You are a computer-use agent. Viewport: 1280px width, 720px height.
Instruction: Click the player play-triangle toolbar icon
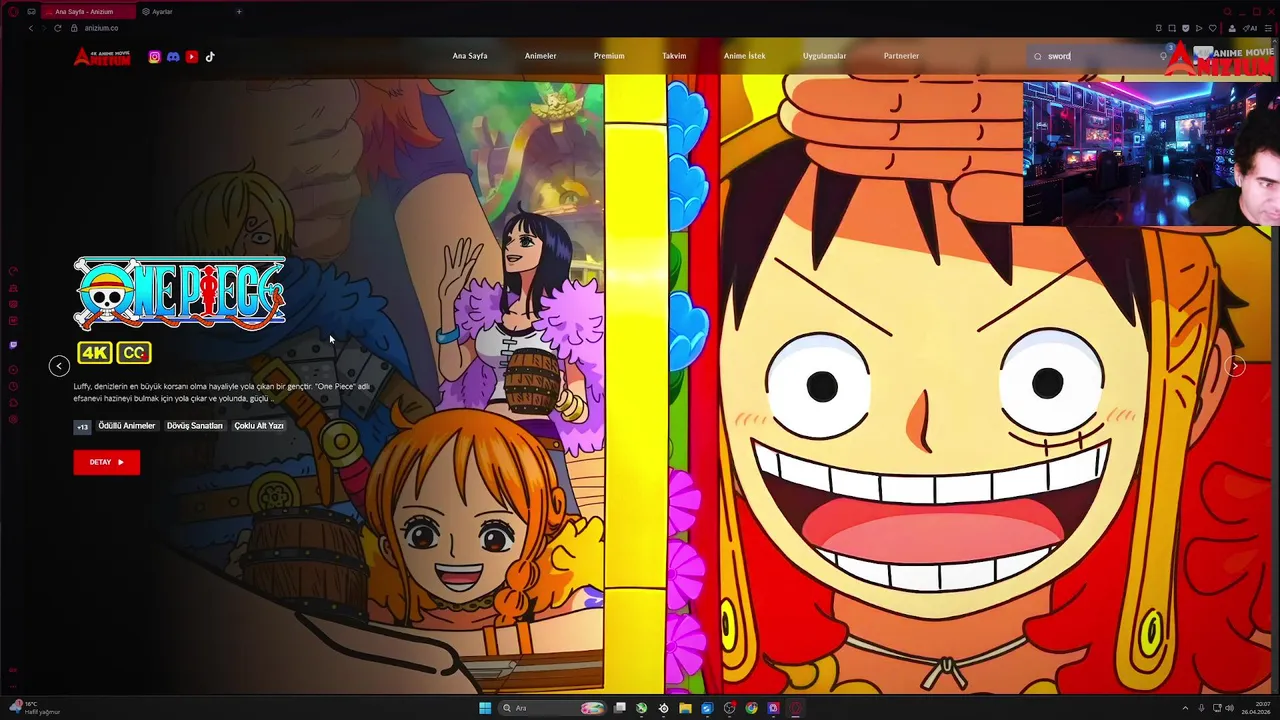coord(1199,28)
